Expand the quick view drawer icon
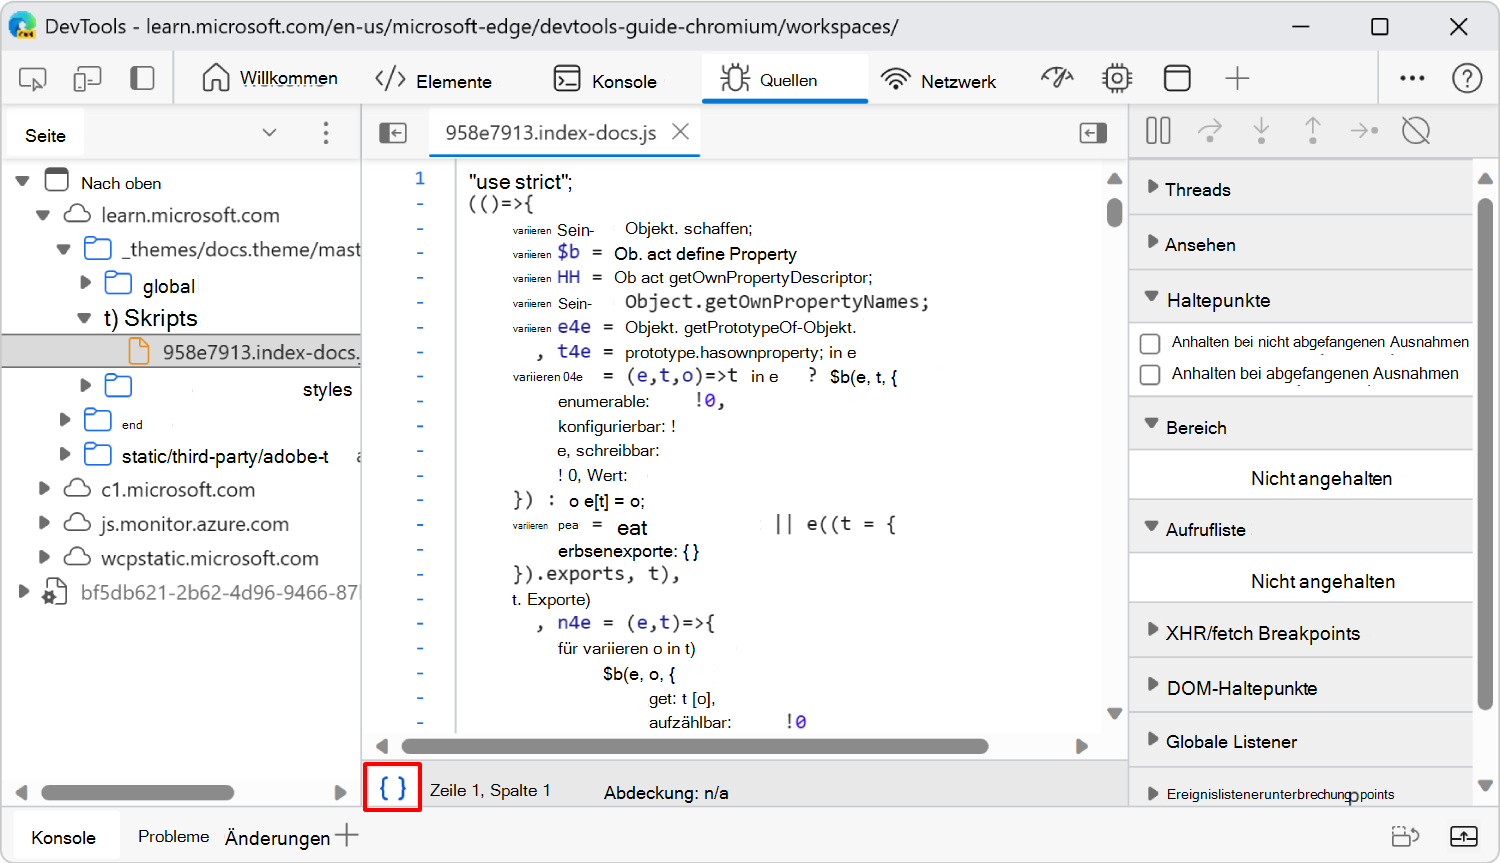The image size is (1500, 863). (1464, 836)
